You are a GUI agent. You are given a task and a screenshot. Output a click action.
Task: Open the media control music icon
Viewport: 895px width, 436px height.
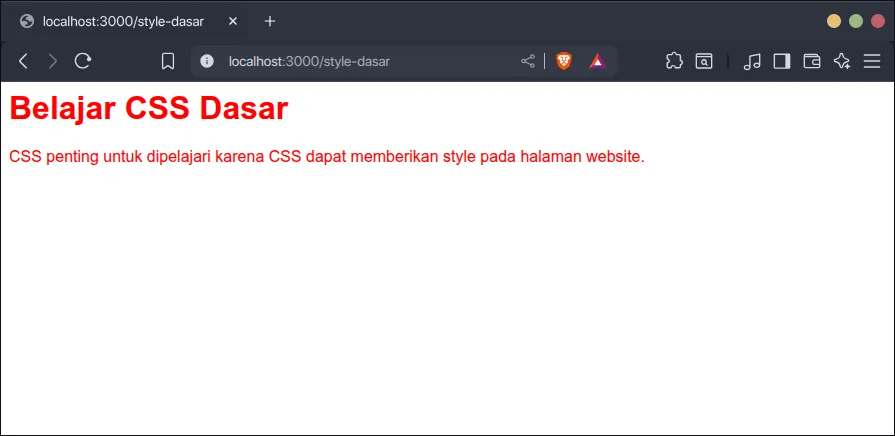click(x=752, y=61)
